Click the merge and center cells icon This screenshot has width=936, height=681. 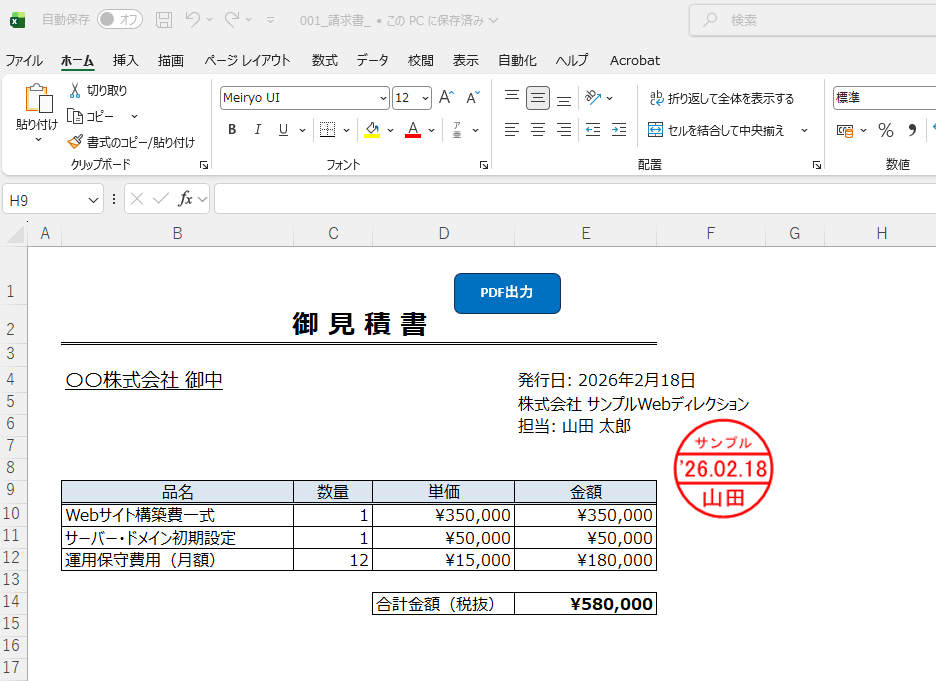coord(656,130)
